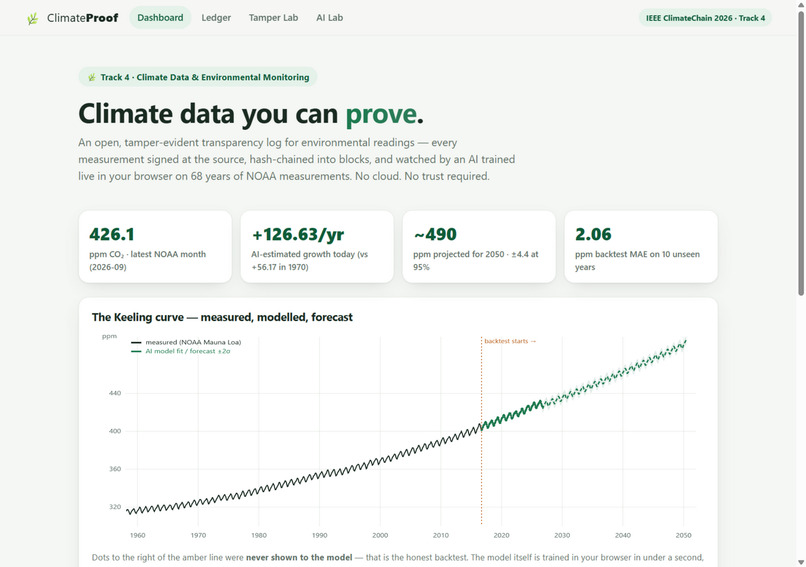This screenshot has width=806, height=567.
Task: Click the ppm y-axis unit label
Action: pyautogui.click(x=109, y=336)
